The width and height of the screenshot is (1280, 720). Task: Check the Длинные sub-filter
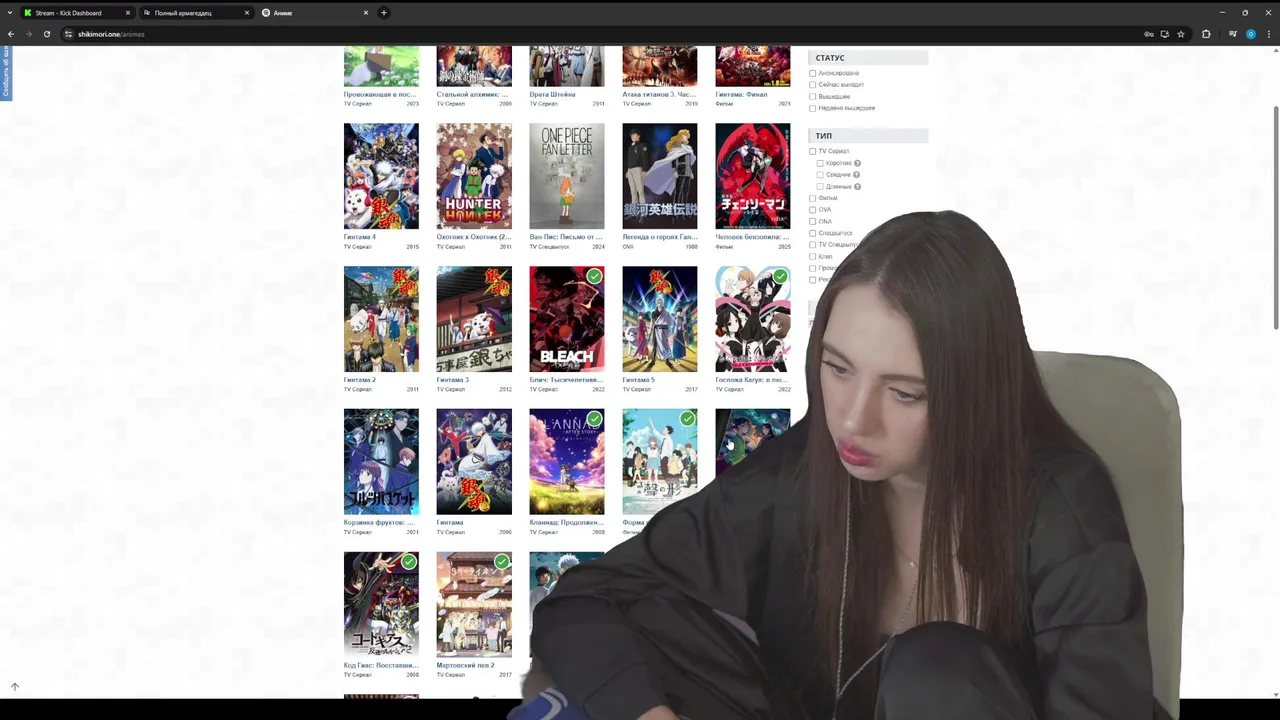coord(820,187)
